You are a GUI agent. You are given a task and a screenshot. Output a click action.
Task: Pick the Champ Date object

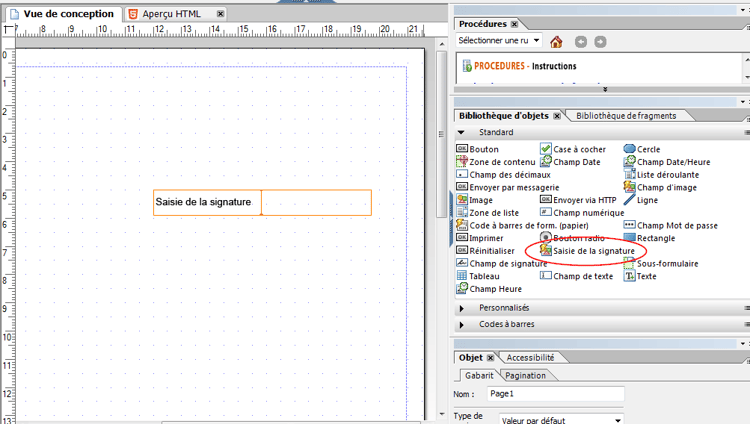point(570,162)
